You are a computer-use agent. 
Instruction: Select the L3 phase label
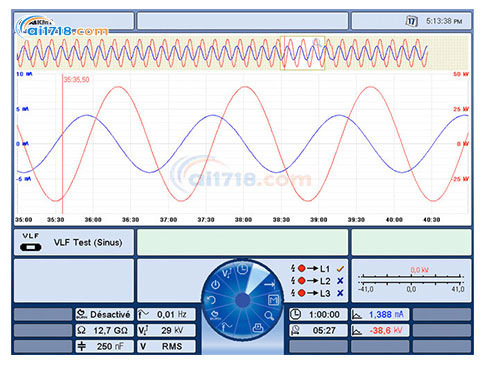pos(325,293)
